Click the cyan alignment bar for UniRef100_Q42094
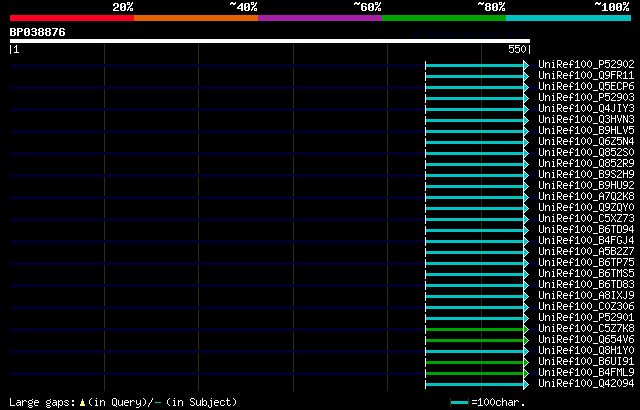The image size is (640, 410). 477,384
